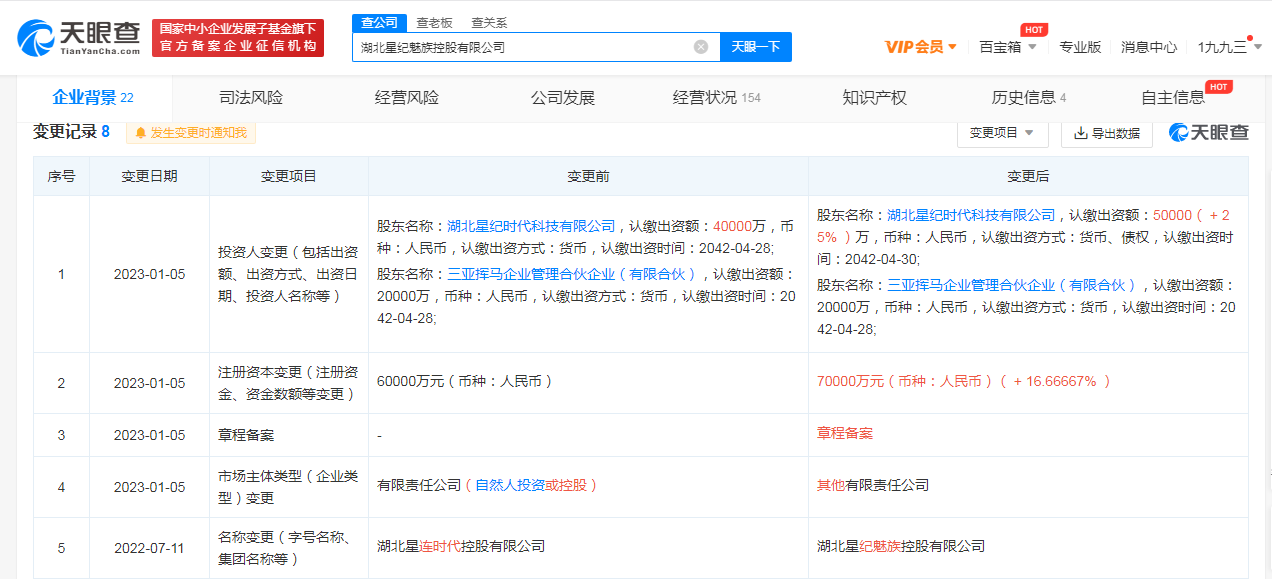Open 湖北星纪时代科技有限公司 link in 变更后 column
Image resolution: width=1272 pixels, height=579 pixels.
[971, 215]
